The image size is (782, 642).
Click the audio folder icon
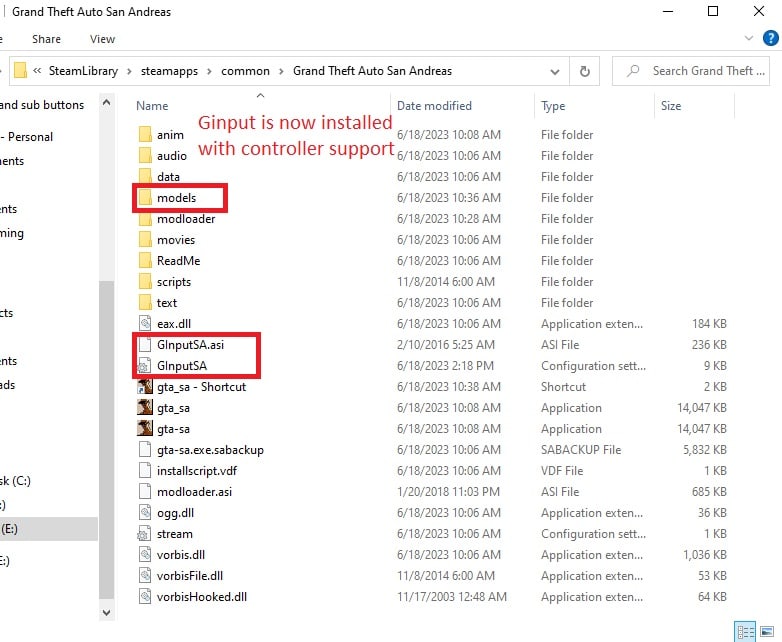click(145, 156)
